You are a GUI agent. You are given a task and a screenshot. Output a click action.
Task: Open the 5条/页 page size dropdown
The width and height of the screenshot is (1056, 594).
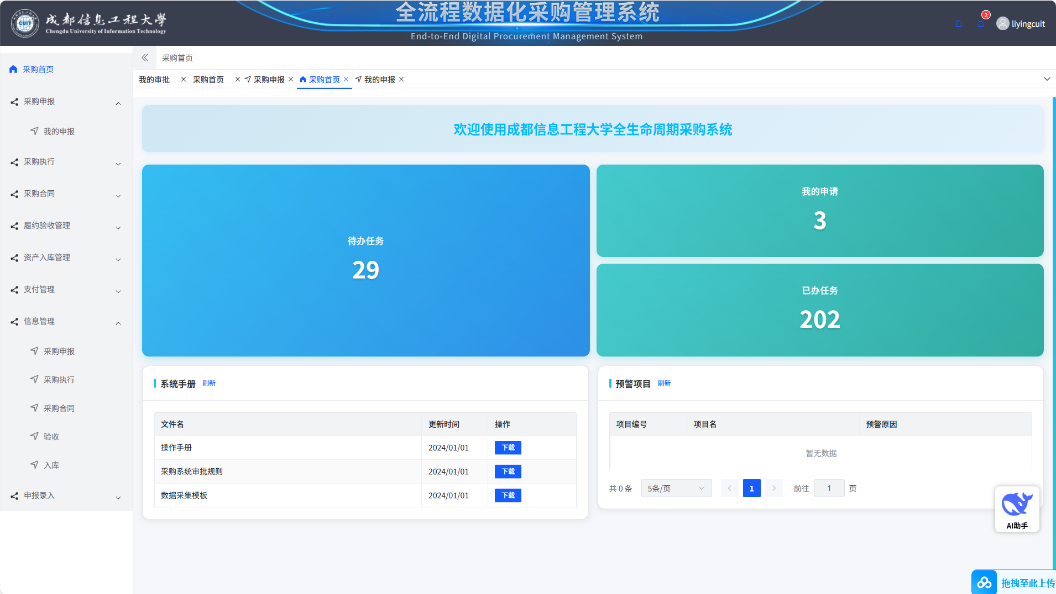pyautogui.click(x=676, y=488)
